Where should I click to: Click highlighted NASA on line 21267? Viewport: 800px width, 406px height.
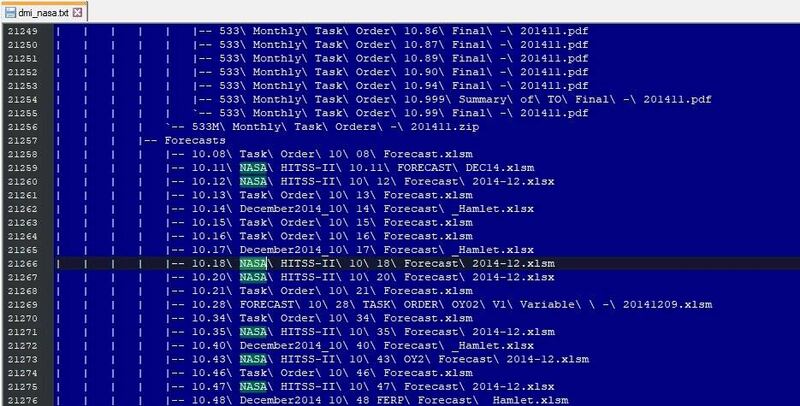coord(253,277)
